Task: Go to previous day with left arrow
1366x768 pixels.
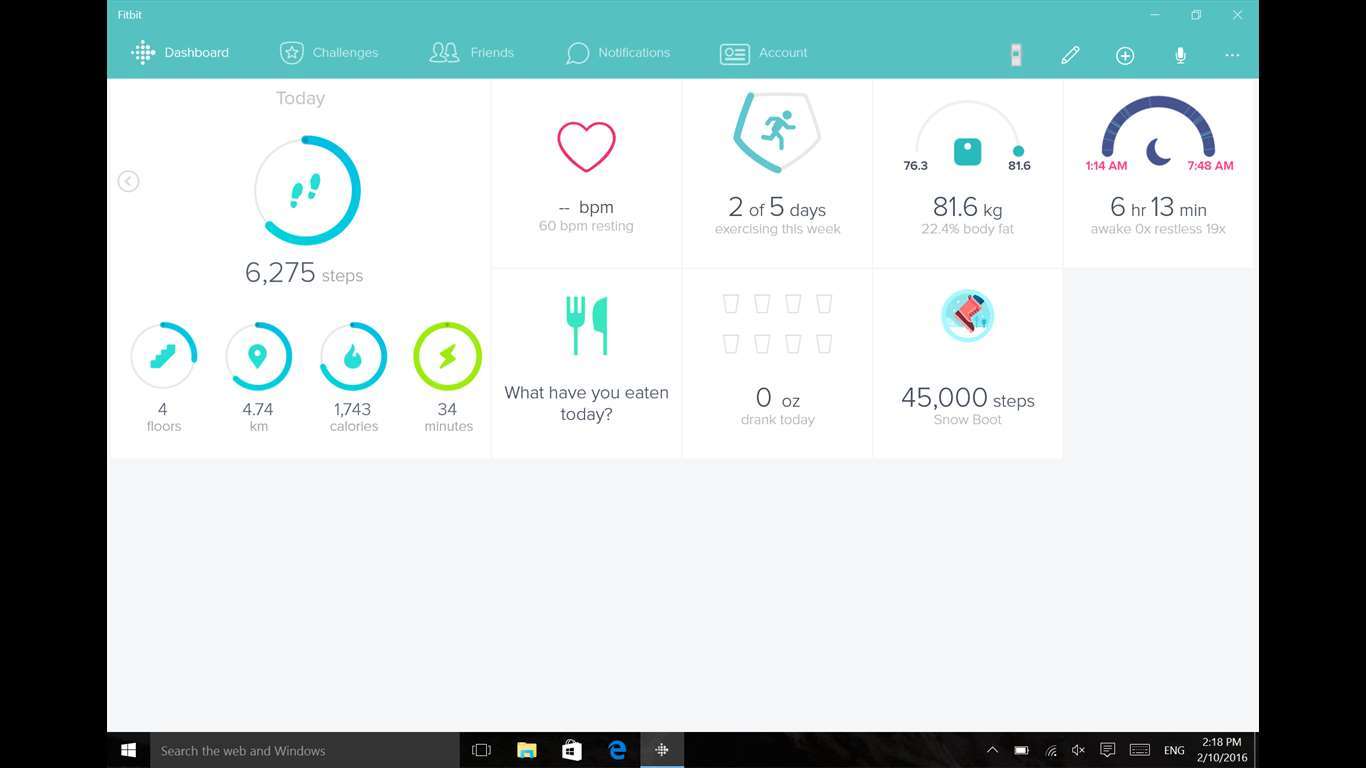Action: [128, 181]
